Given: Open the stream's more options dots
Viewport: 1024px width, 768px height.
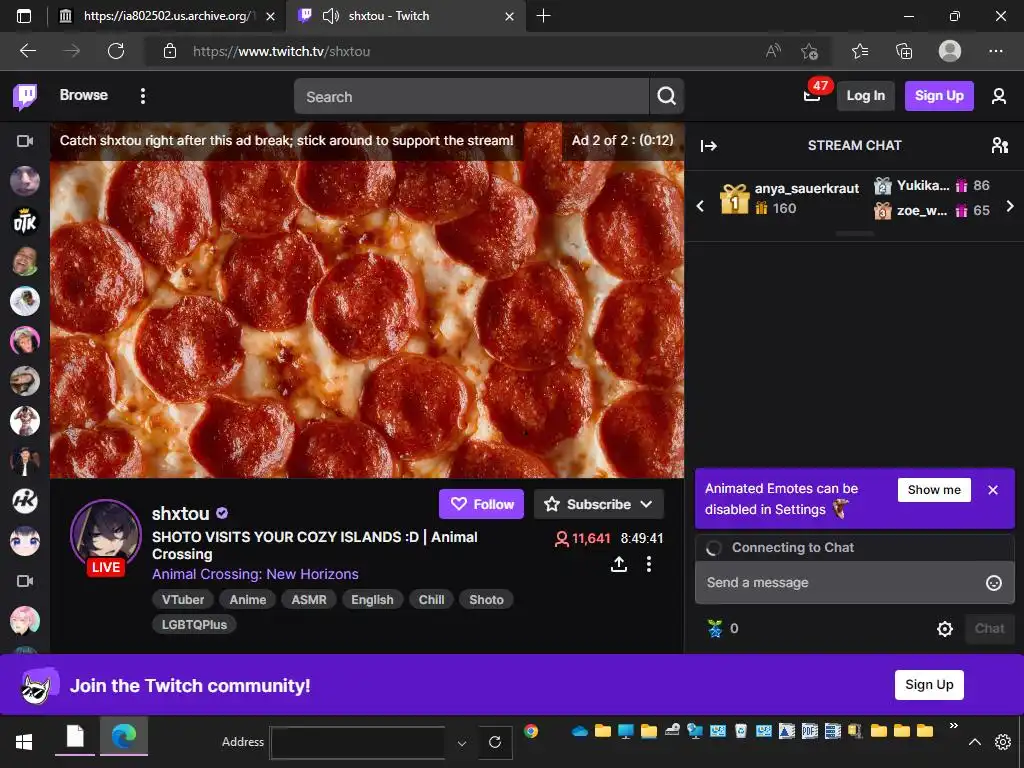Looking at the screenshot, I should click(648, 564).
